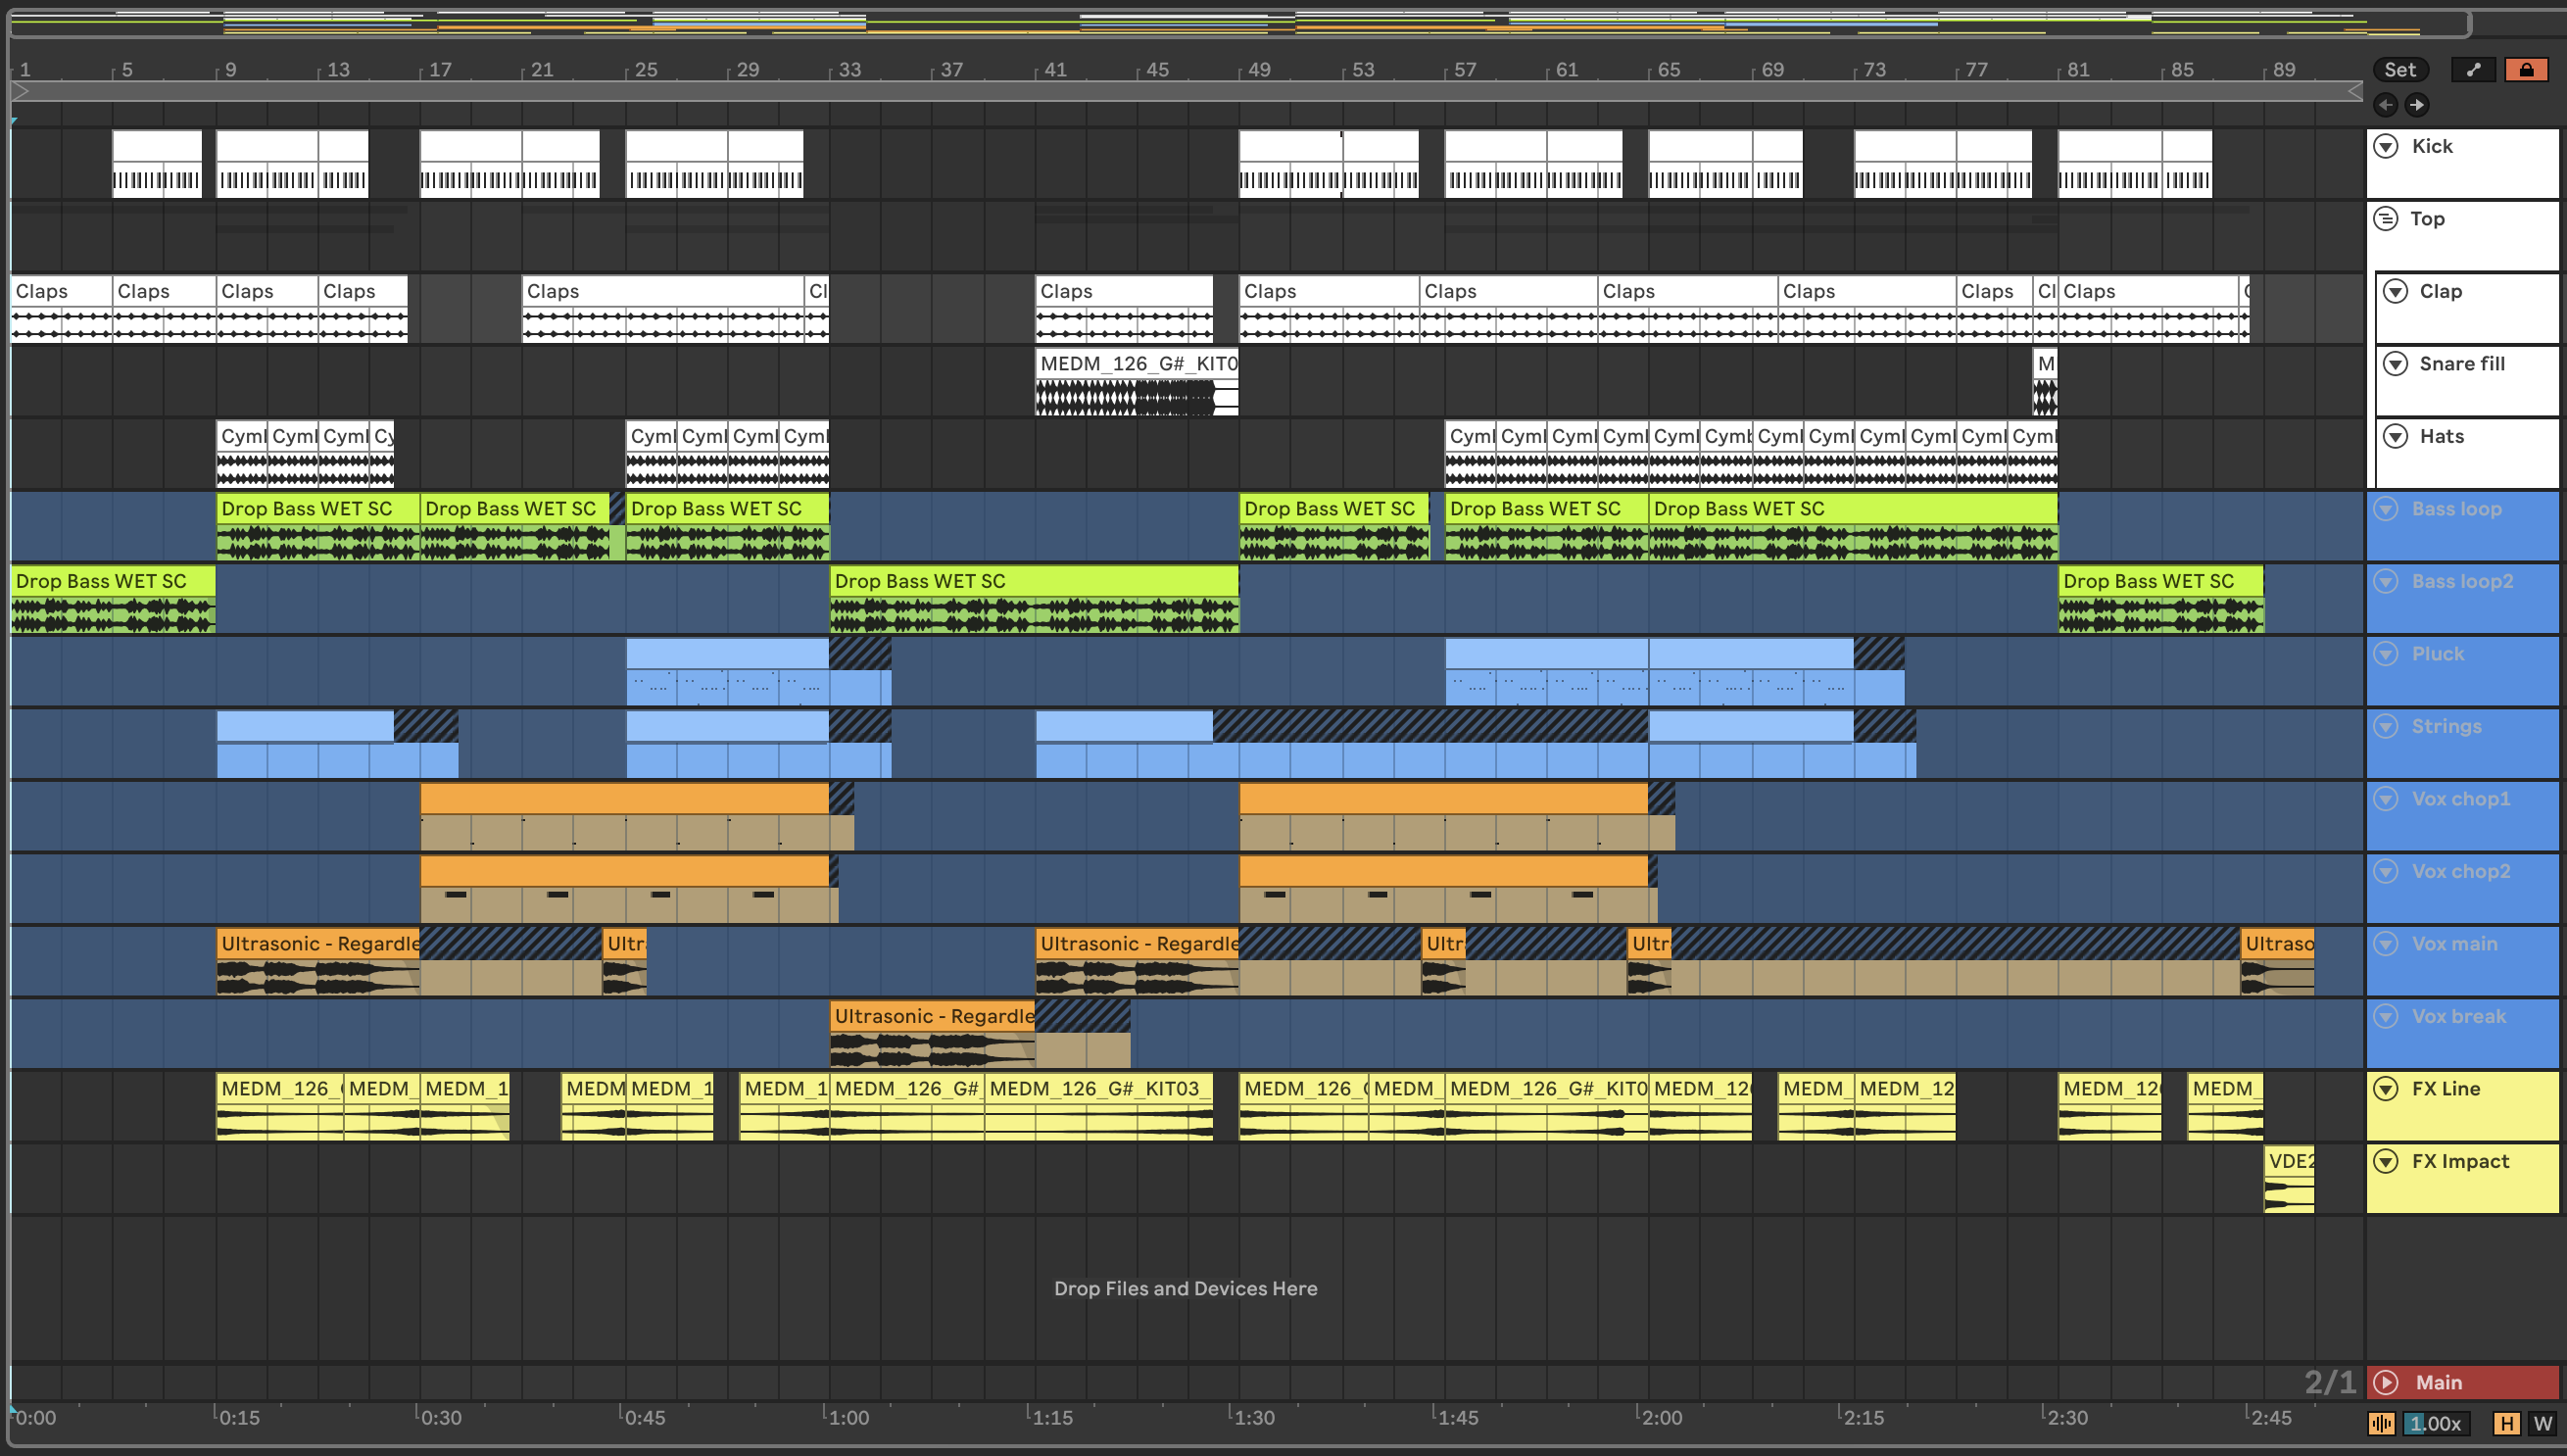
Task: Select the Main track title
Action: tap(2439, 1383)
